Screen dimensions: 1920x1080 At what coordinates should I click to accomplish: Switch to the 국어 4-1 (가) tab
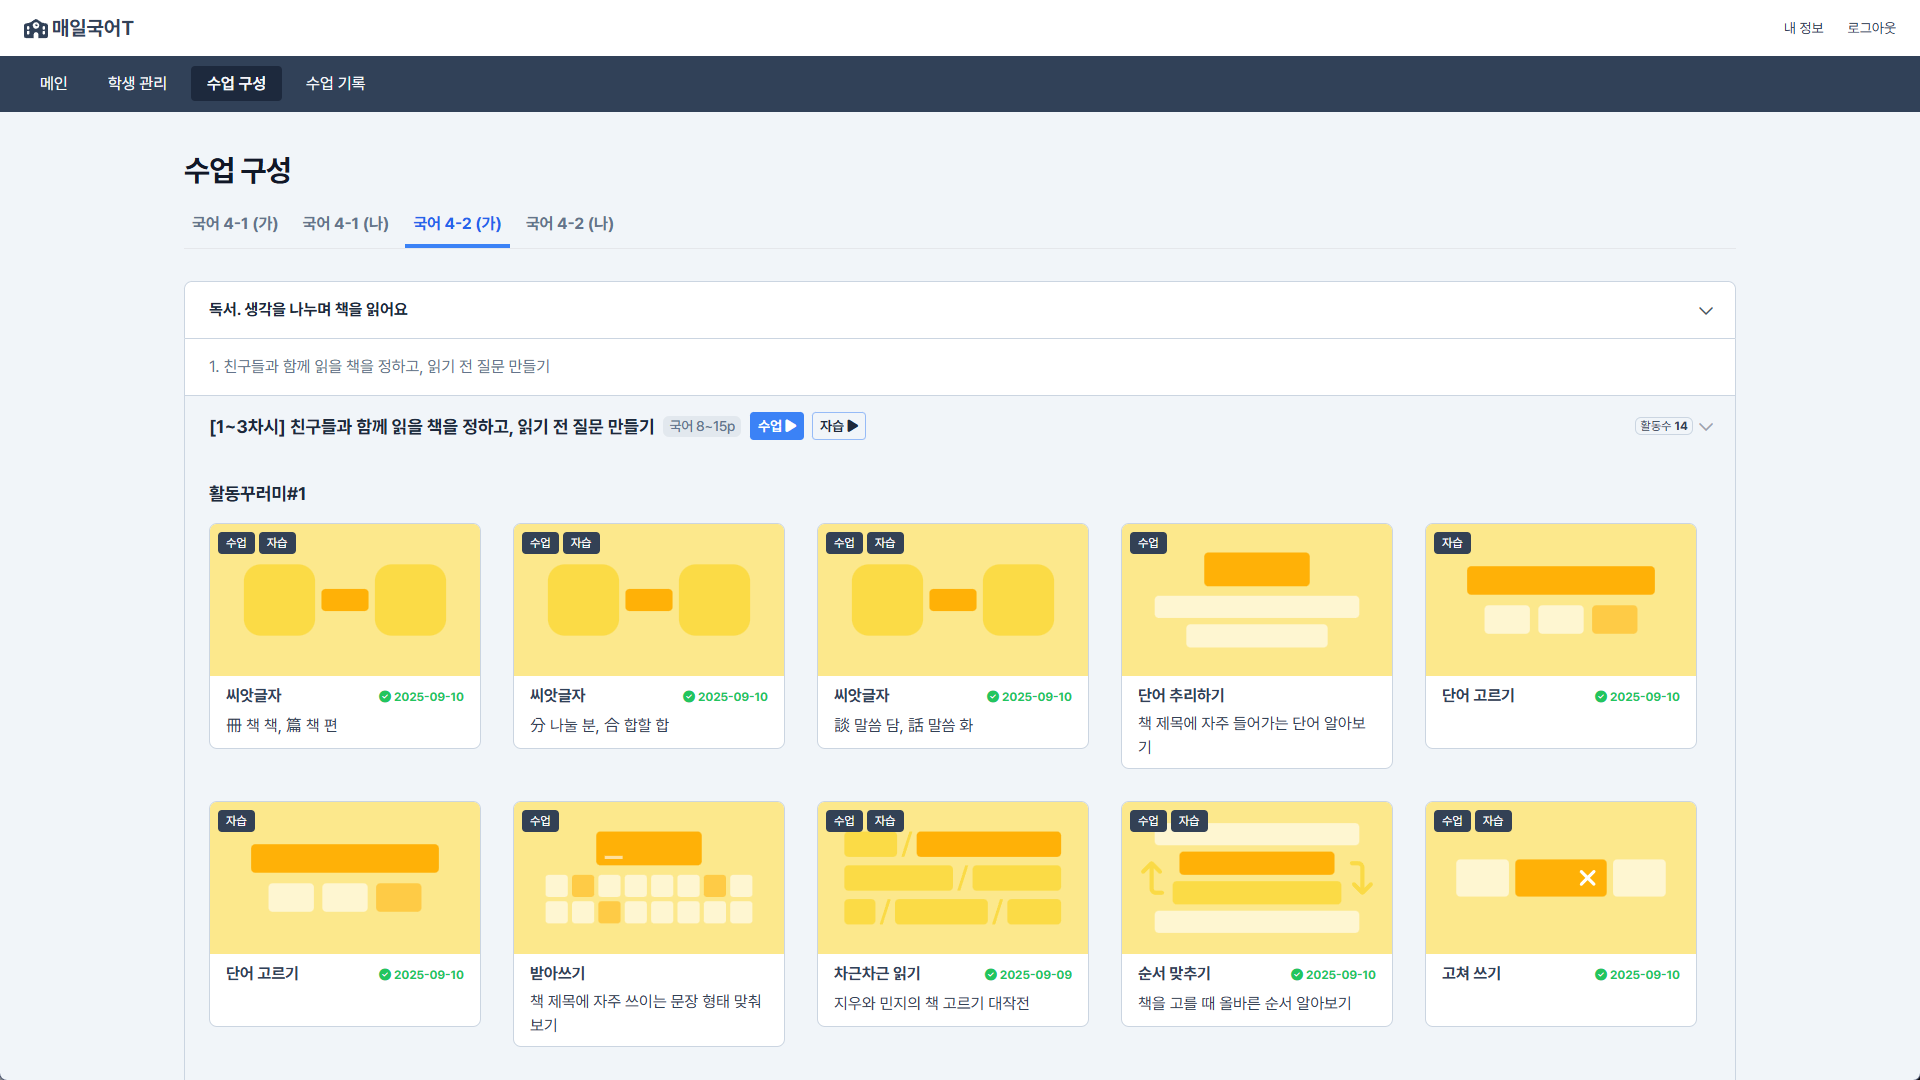[235, 224]
